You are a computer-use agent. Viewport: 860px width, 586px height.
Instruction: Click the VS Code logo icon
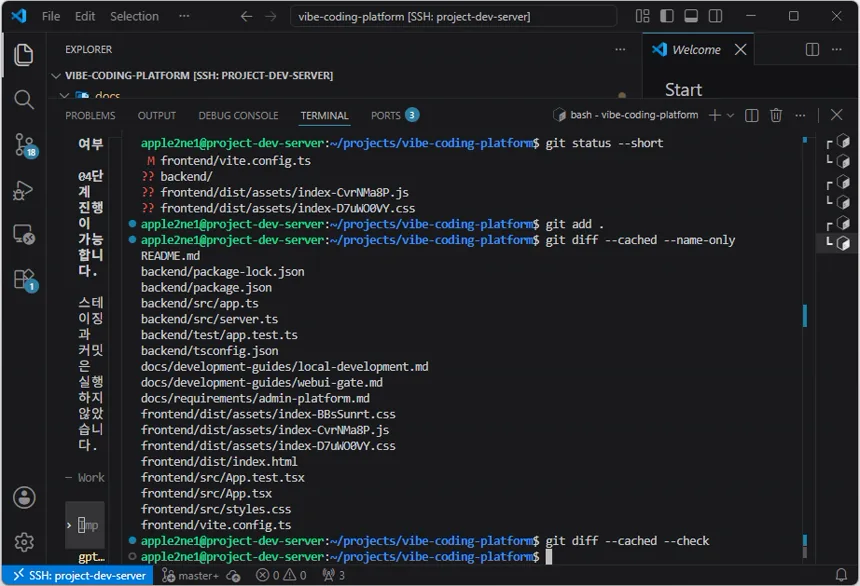coord(19,16)
